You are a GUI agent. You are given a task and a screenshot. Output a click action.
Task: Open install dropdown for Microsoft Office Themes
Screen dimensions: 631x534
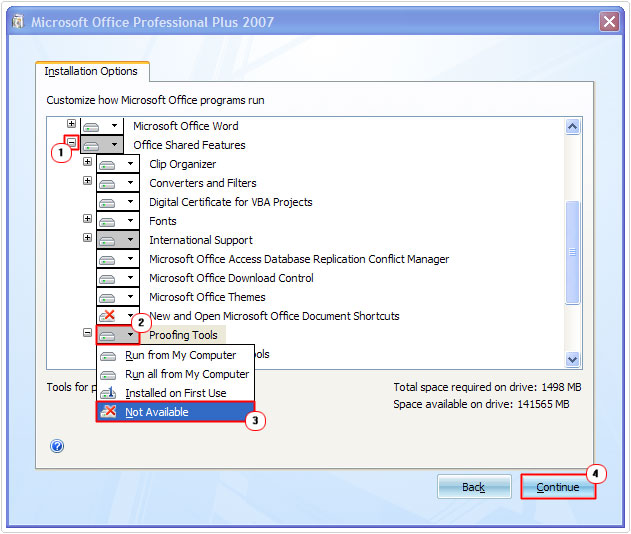click(118, 297)
